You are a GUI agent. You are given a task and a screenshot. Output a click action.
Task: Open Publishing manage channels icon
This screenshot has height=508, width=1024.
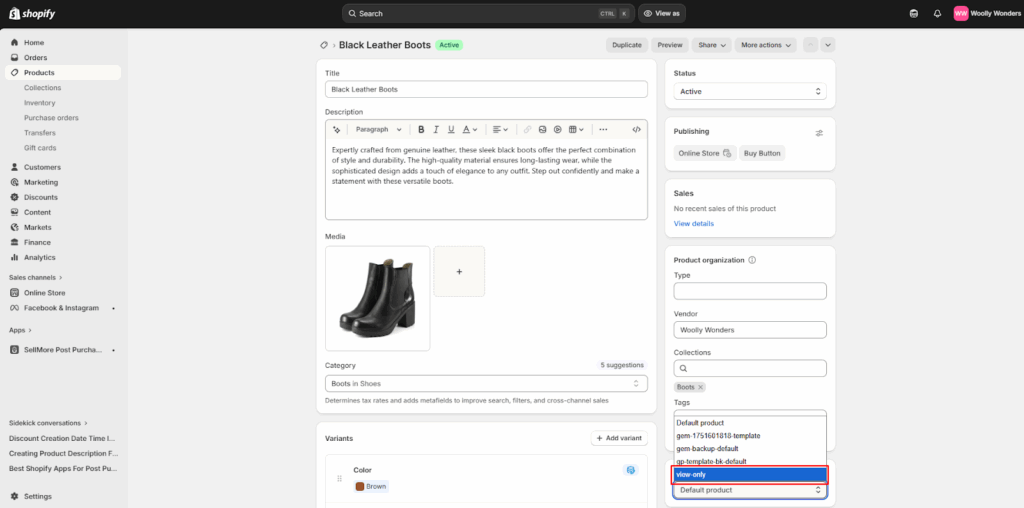pyautogui.click(x=819, y=132)
